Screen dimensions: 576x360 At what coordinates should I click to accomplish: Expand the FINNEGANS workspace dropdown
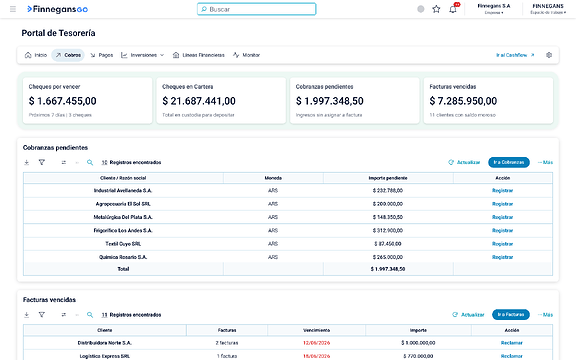tap(548, 9)
